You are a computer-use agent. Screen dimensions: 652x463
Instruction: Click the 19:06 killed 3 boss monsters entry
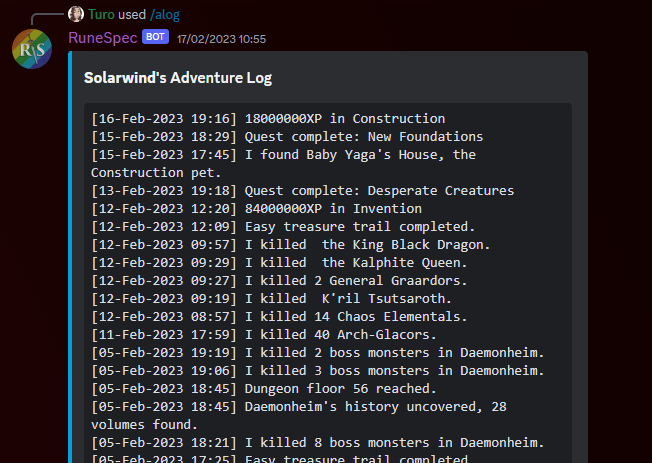tap(318, 370)
